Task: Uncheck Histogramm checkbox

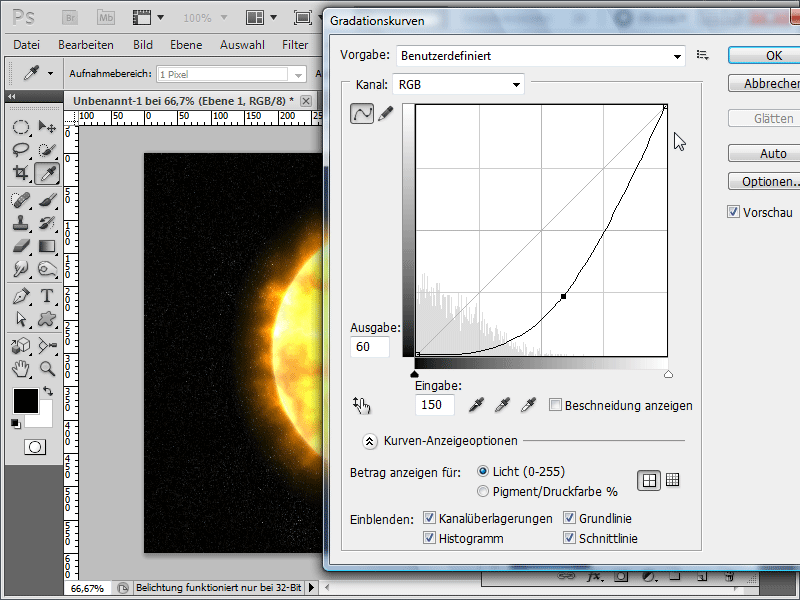Action: tap(430, 538)
